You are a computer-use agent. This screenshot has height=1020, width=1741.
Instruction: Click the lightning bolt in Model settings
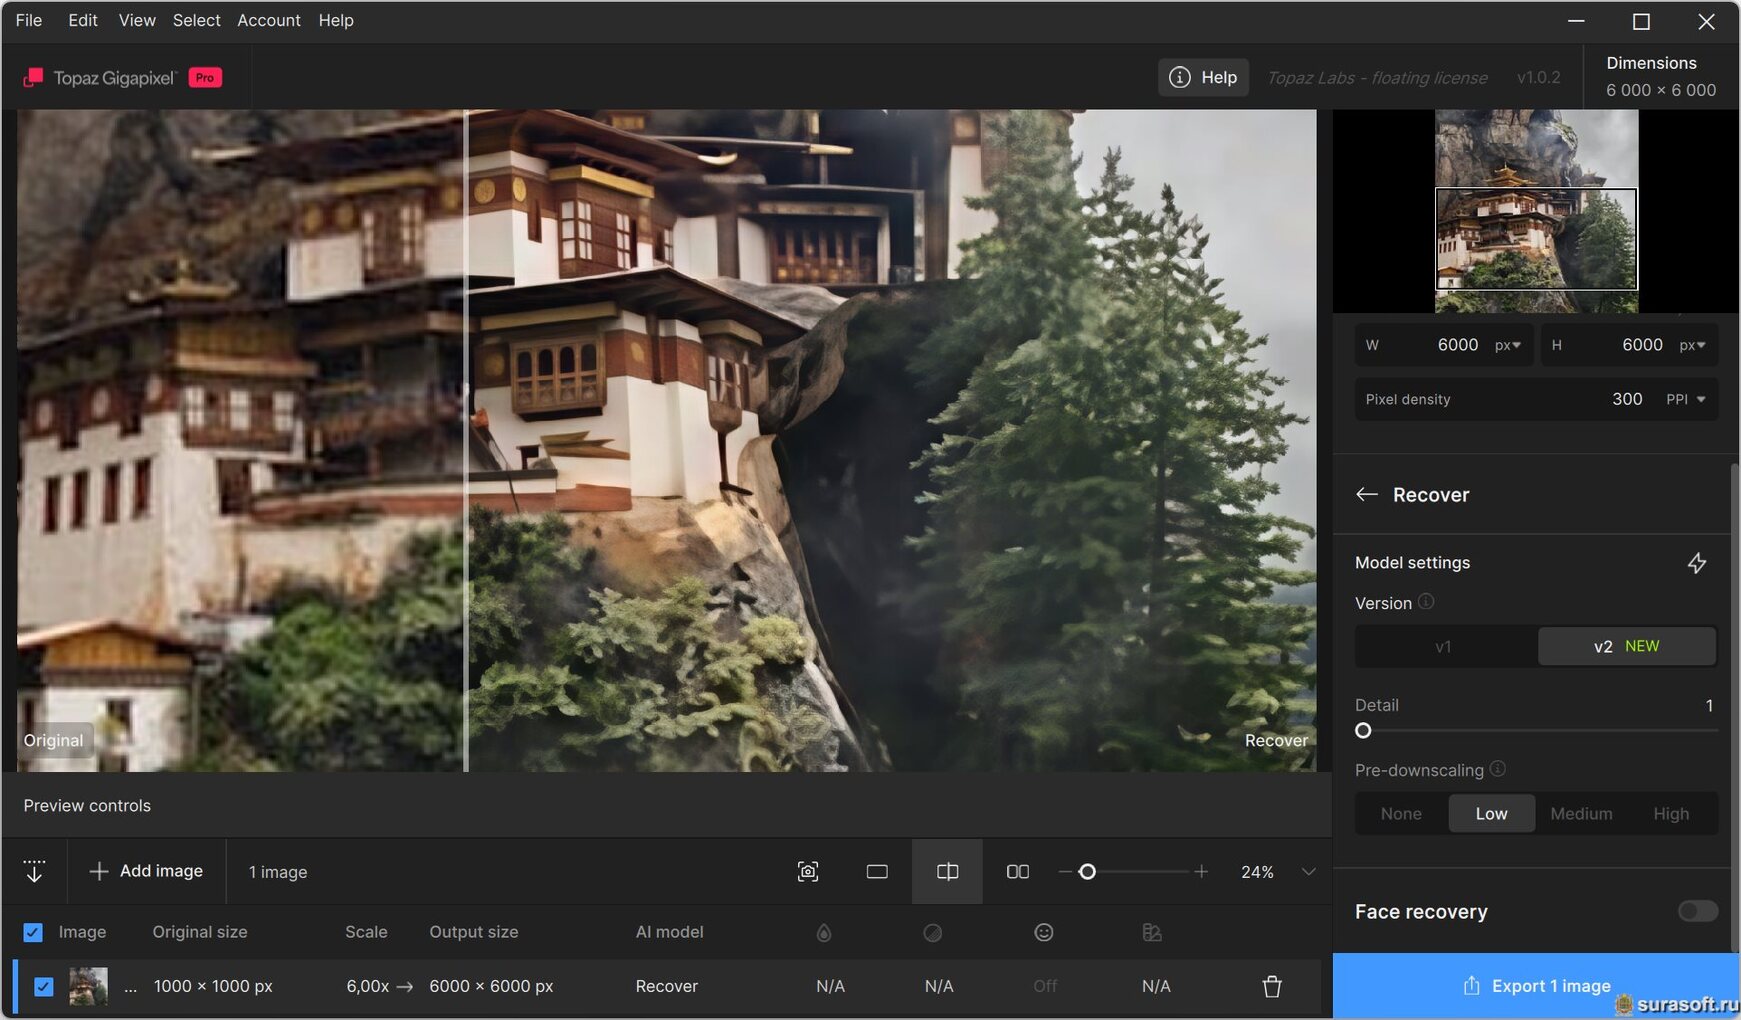[1696, 563]
